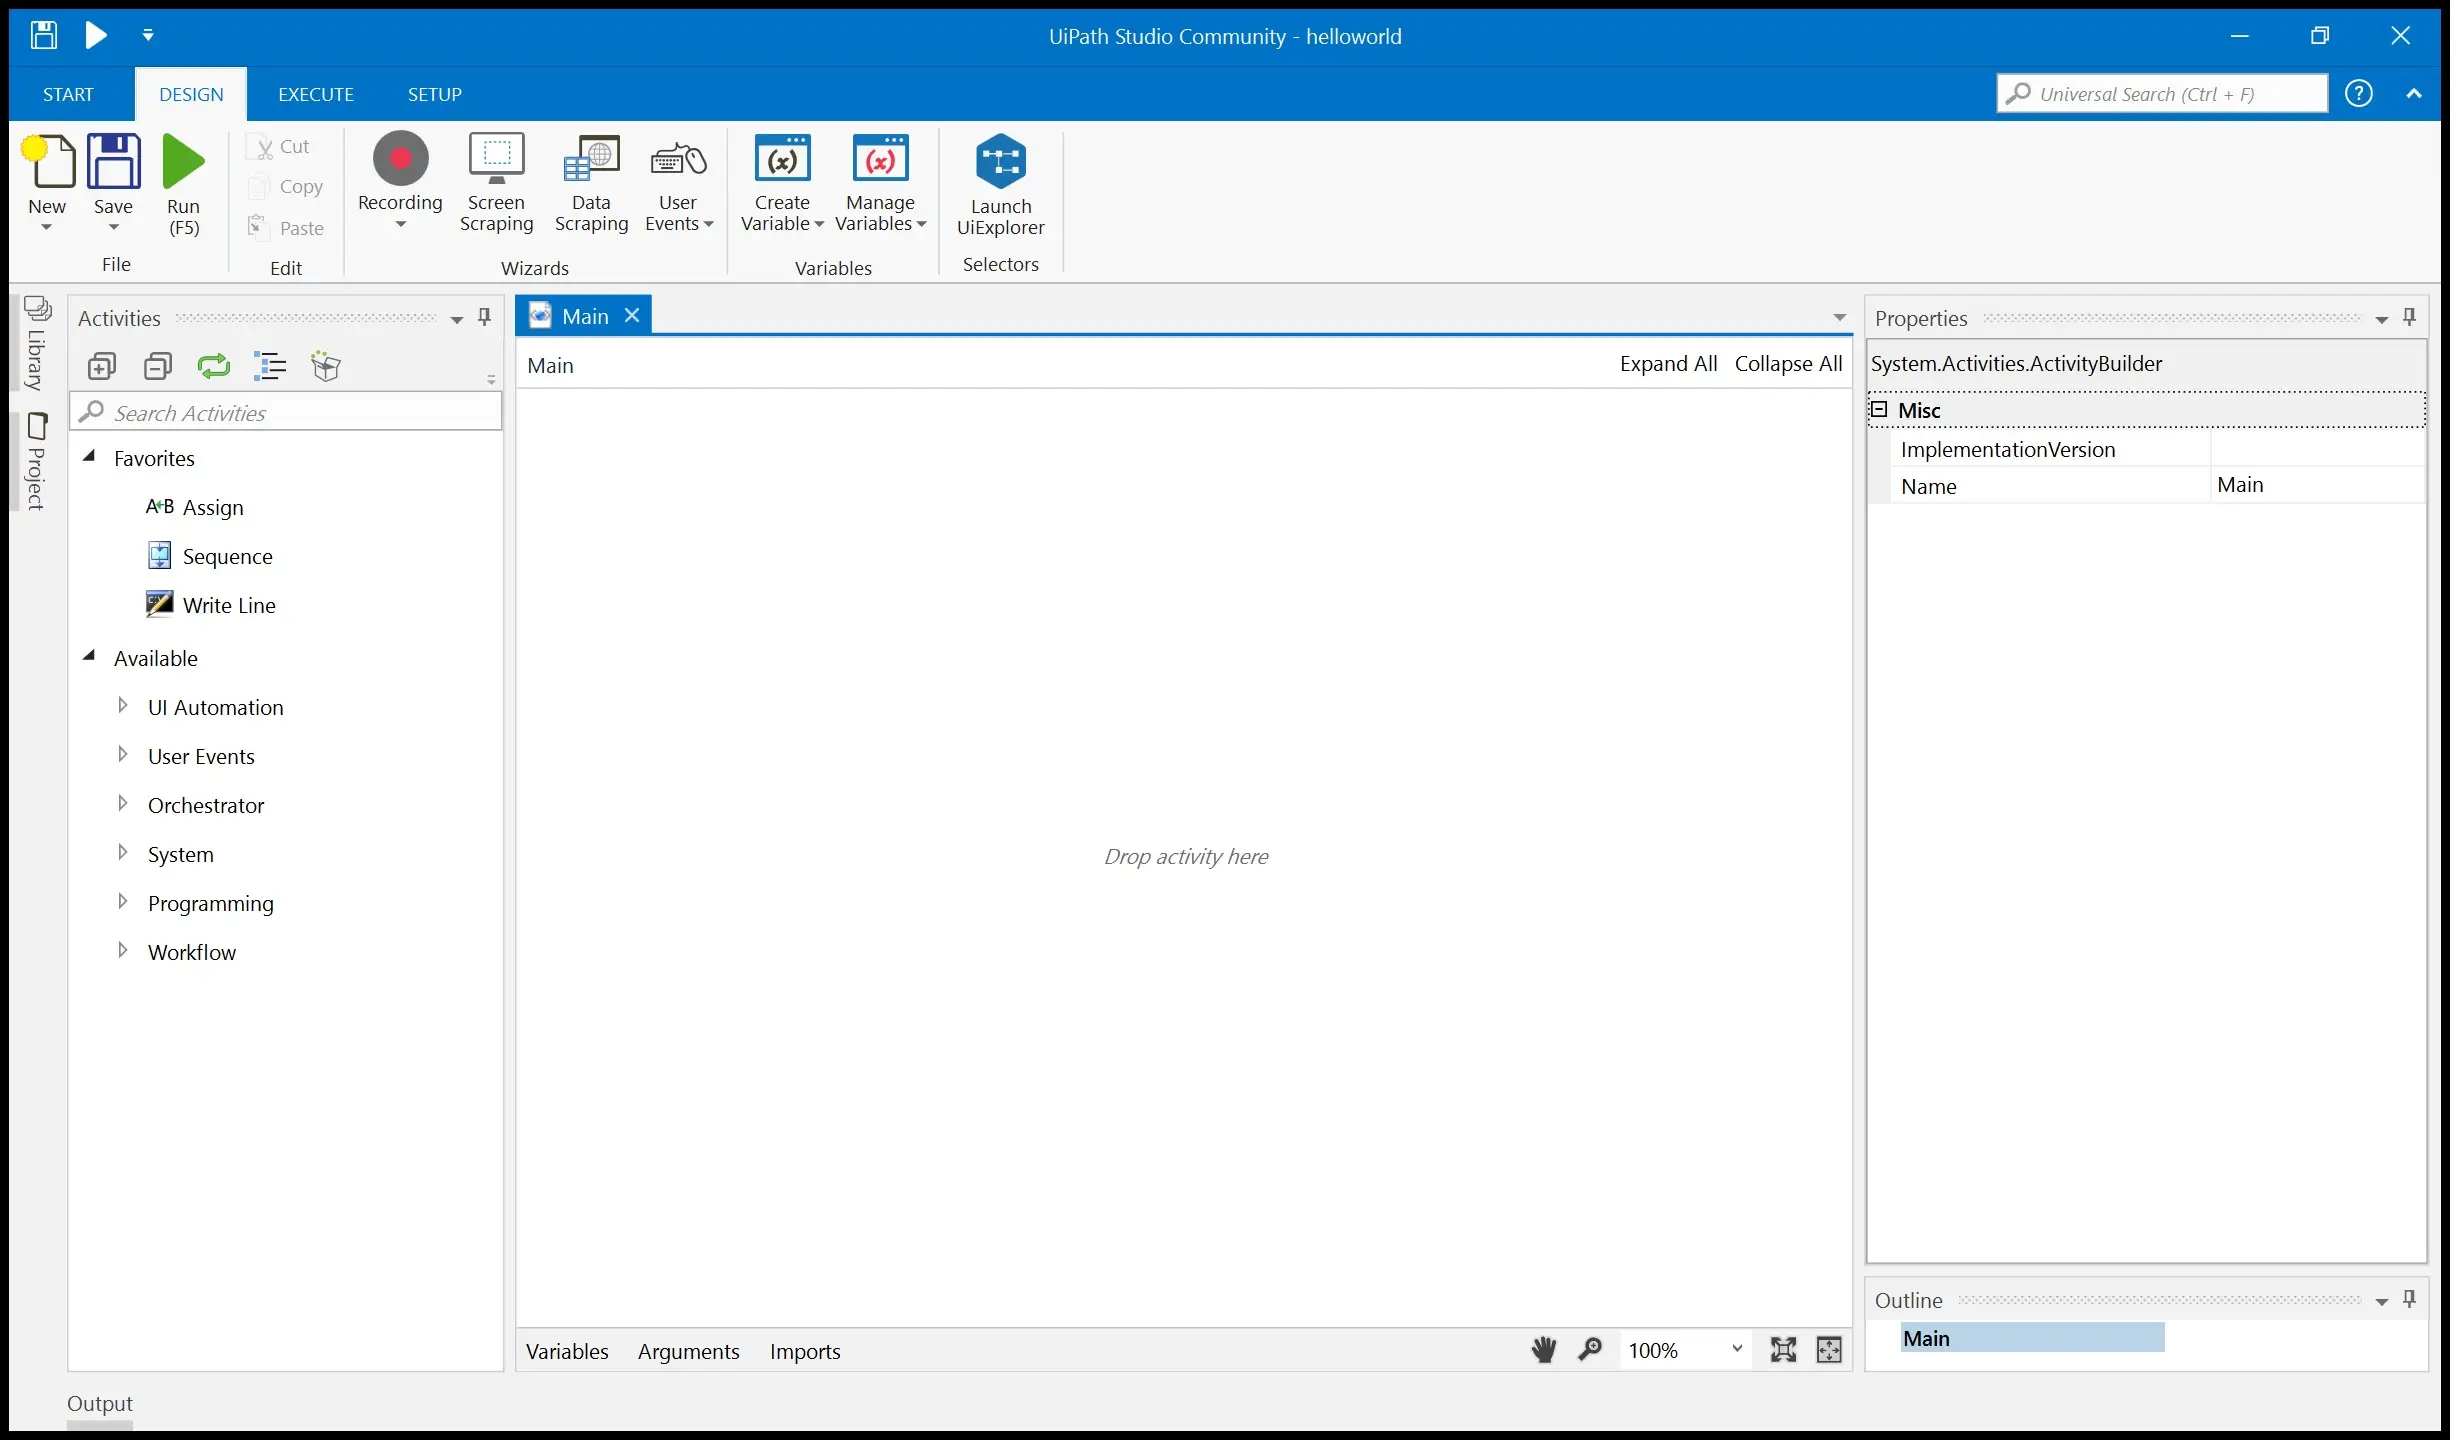Open the Imports panel
The width and height of the screenshot is (2450, 1440).
coord(805,1351)
